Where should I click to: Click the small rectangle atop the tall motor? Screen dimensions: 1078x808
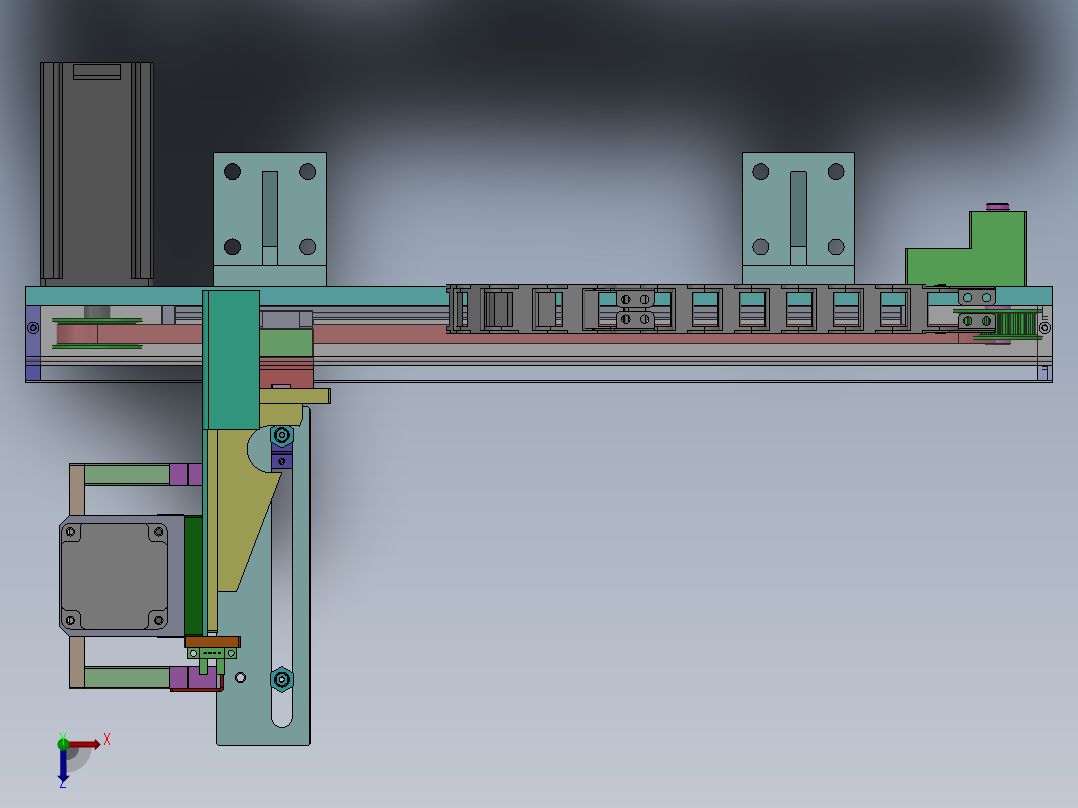click(97, 72)
